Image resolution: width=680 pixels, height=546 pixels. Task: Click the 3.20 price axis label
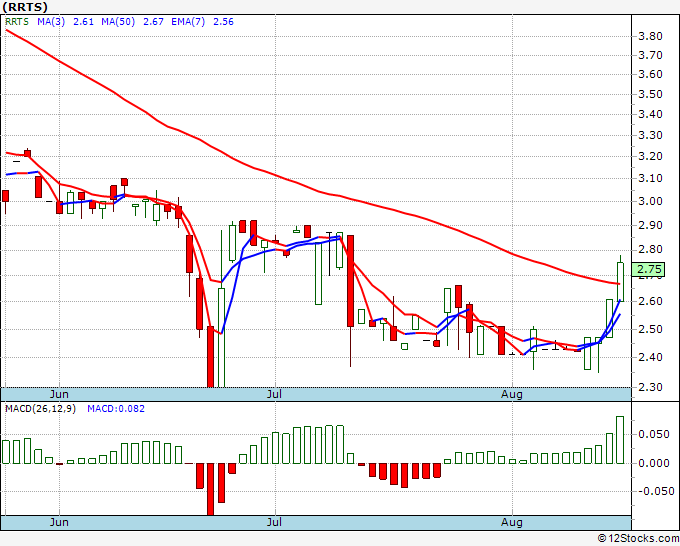coord(651,156)
